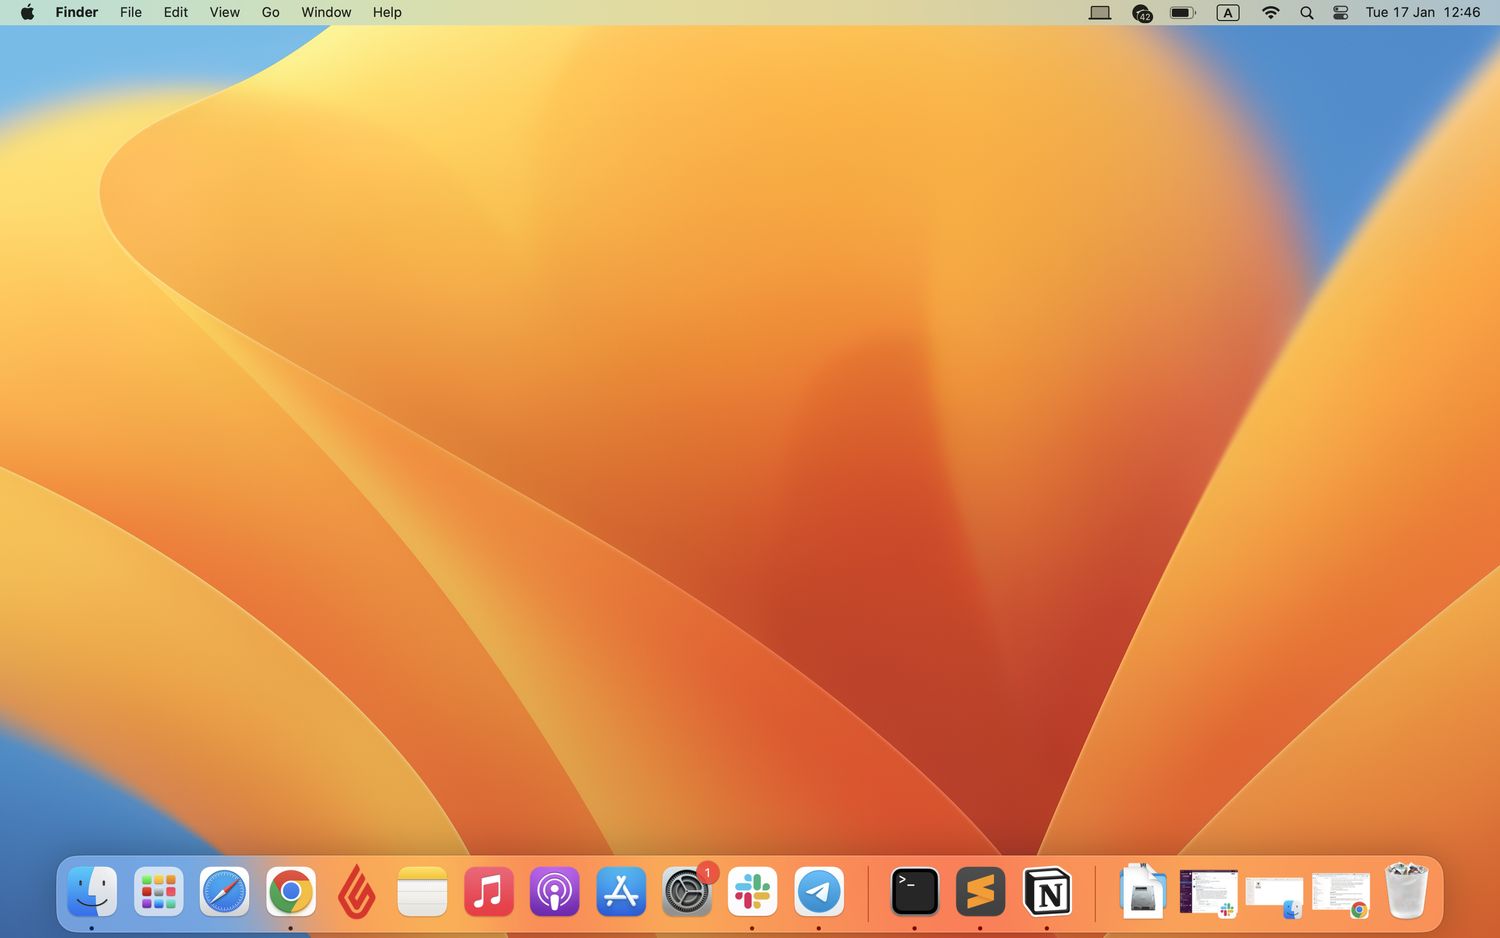
Task: Open the Lightspeed app
Action: 356,891
